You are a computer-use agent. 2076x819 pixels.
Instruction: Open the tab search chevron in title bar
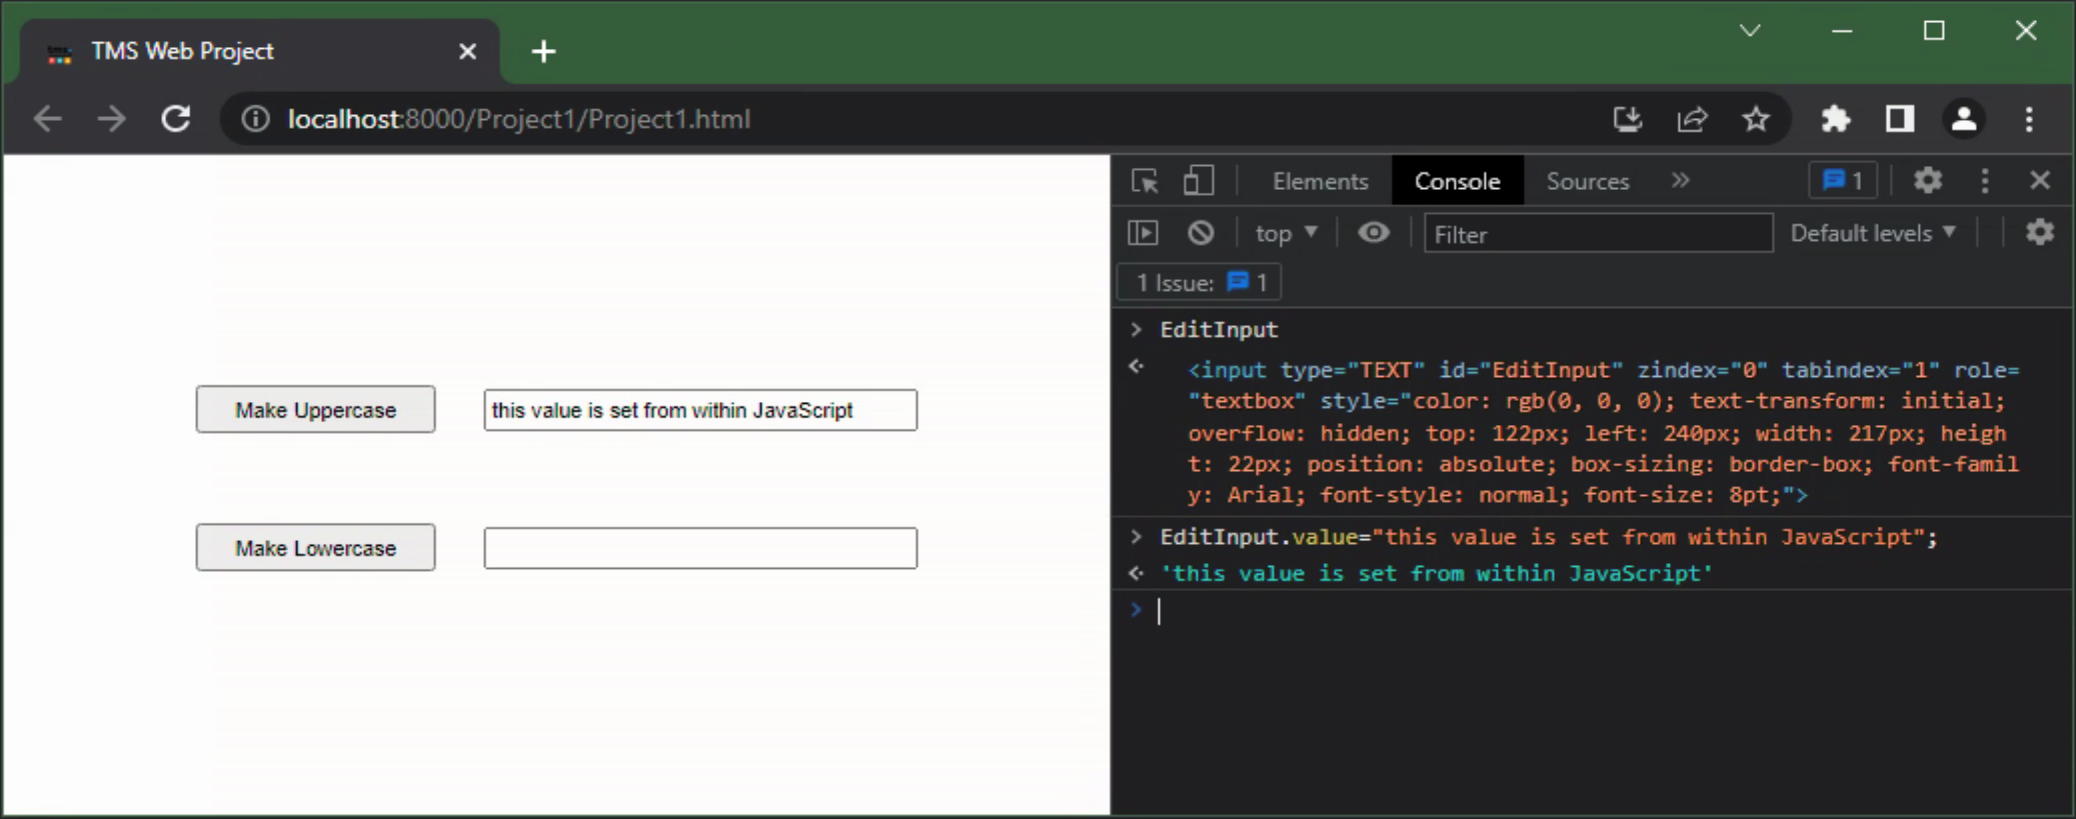(1750, 30)
